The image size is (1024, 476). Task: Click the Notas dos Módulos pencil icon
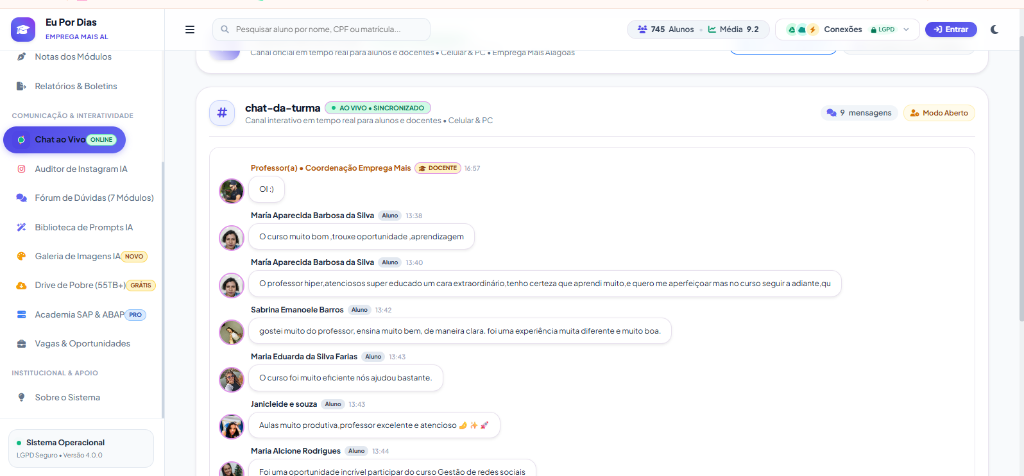[22, 57]
